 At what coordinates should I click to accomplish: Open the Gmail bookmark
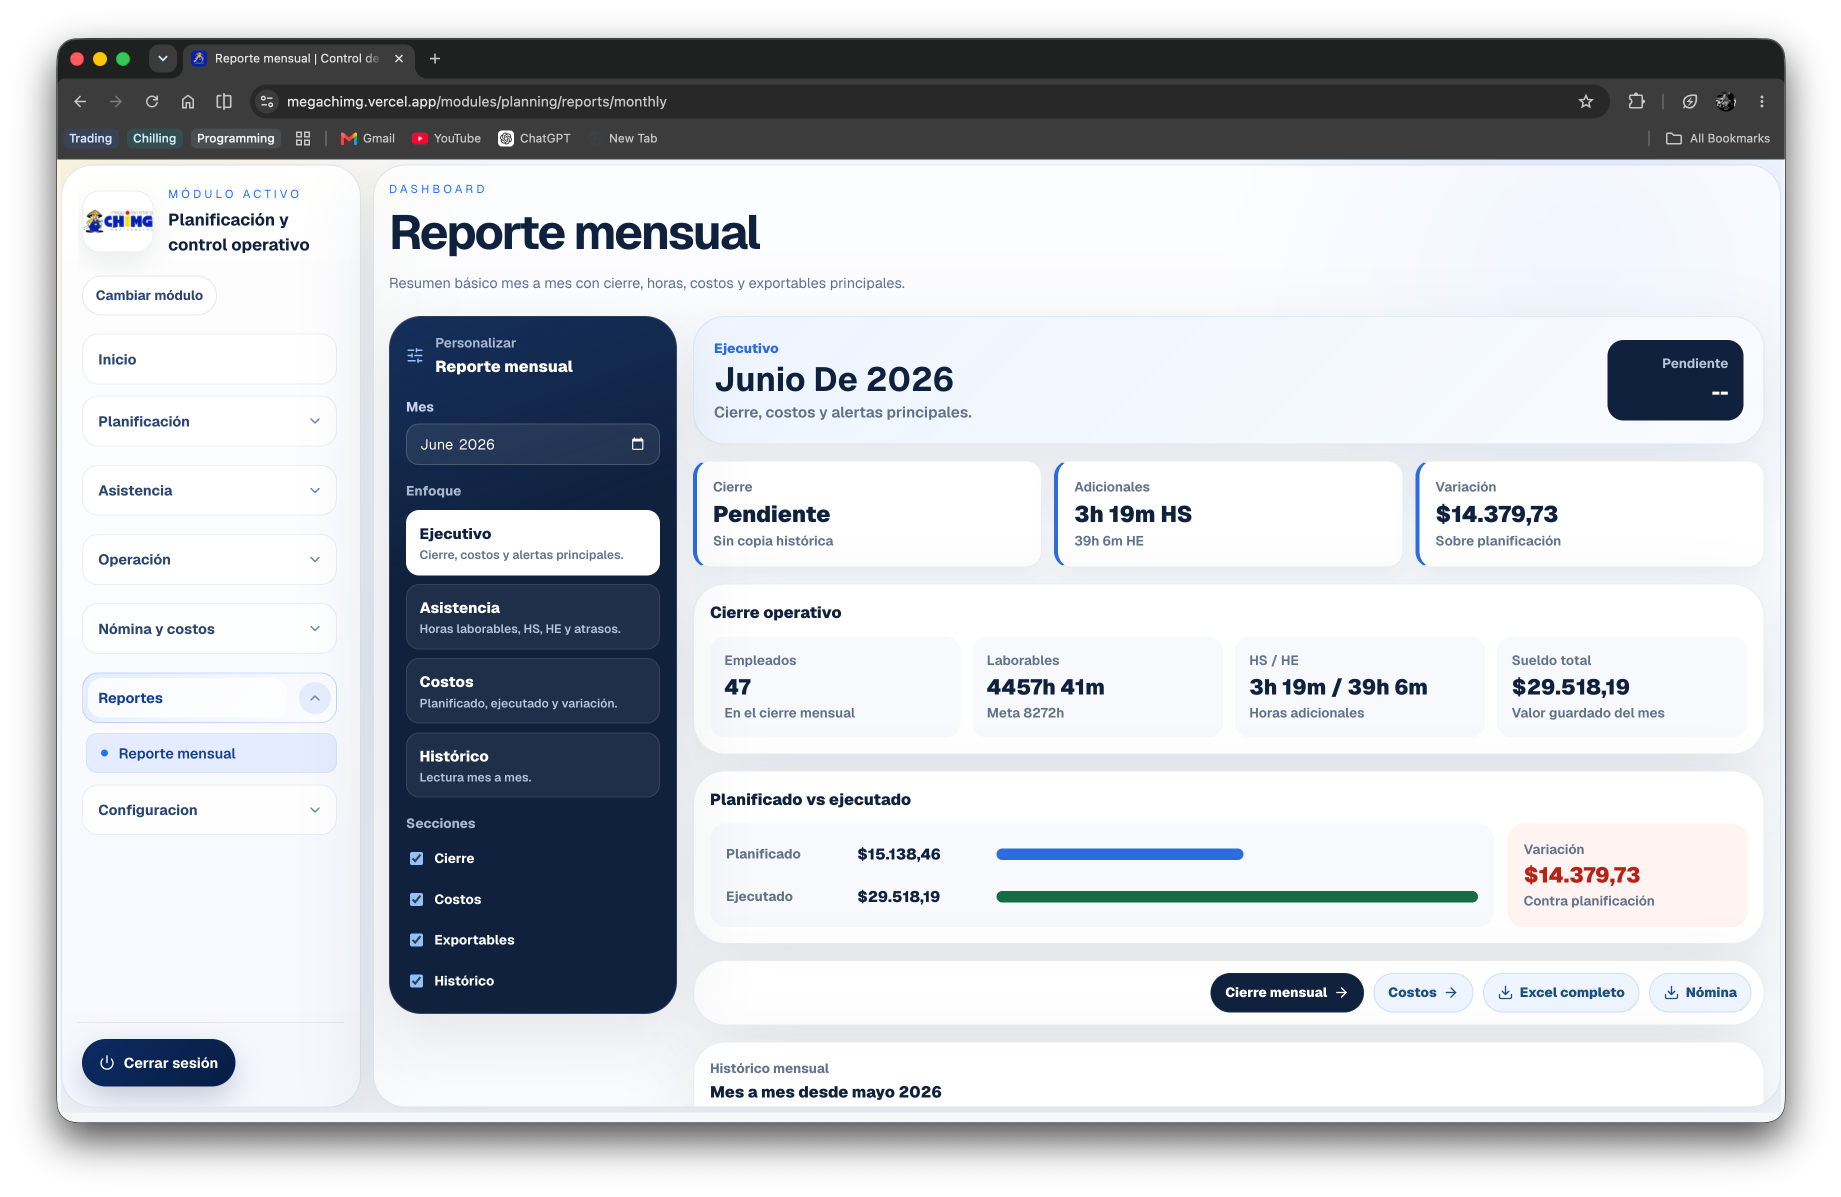(x=368, y=138)
